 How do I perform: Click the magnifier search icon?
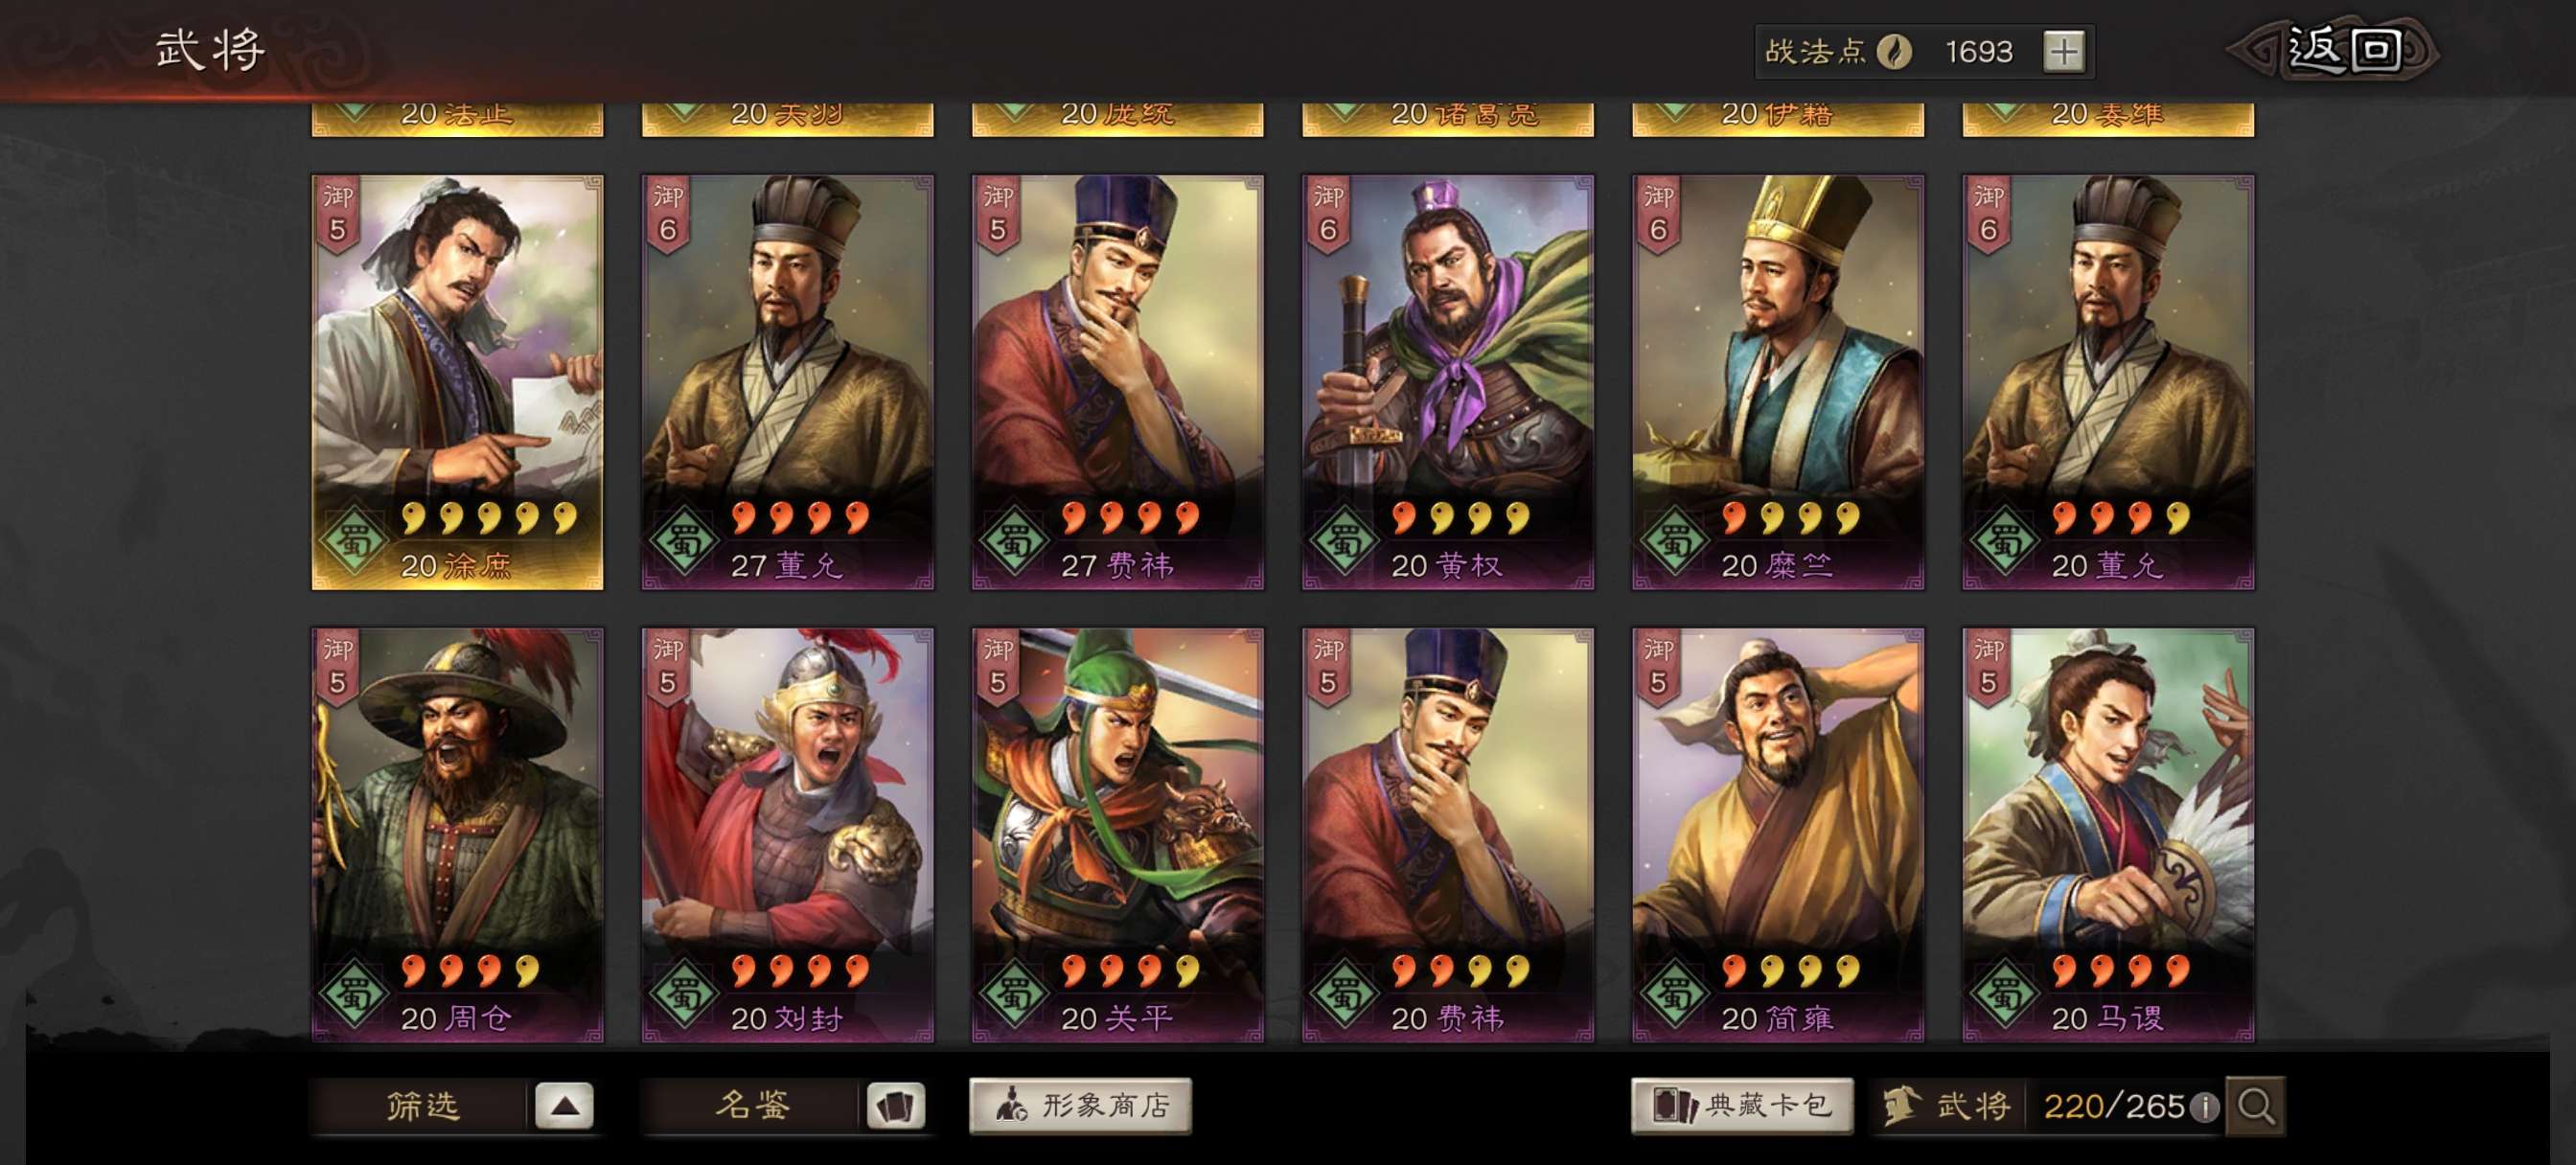point(2255,1106)
